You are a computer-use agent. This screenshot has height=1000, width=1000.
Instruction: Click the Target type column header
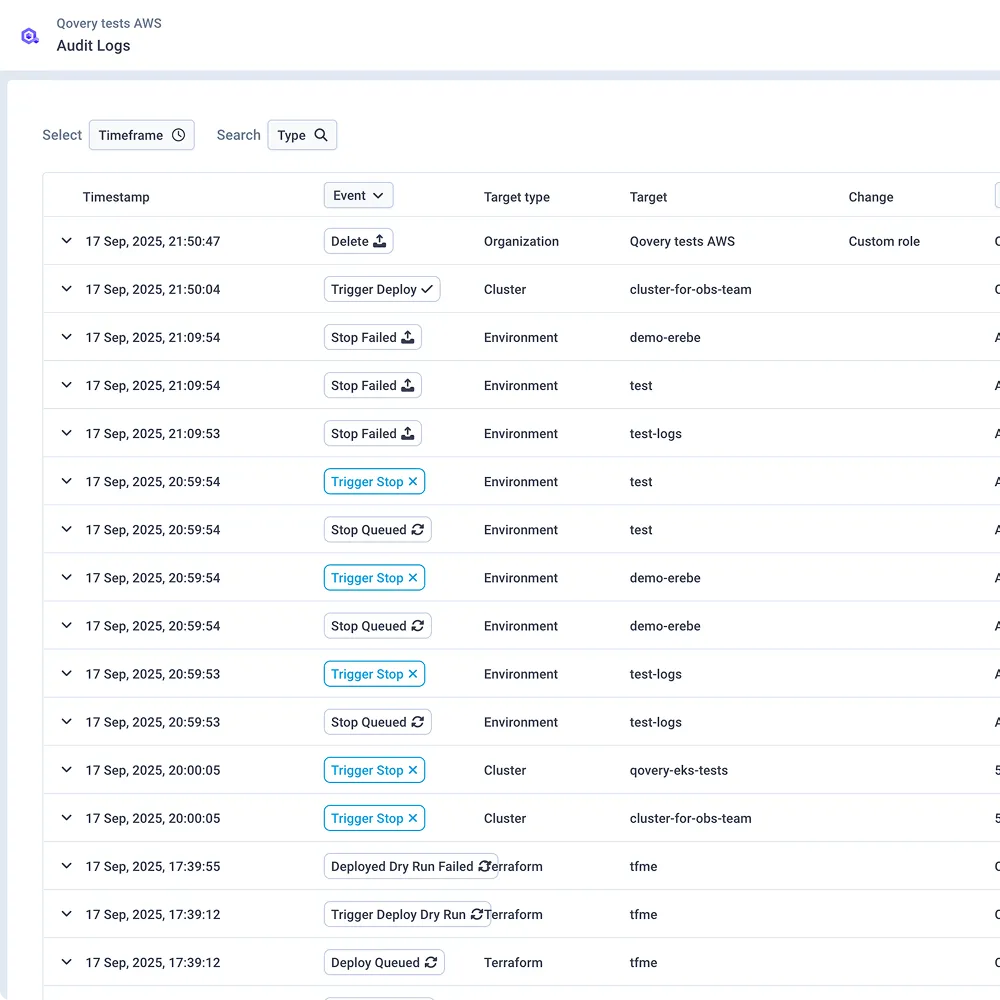[517, 197]
